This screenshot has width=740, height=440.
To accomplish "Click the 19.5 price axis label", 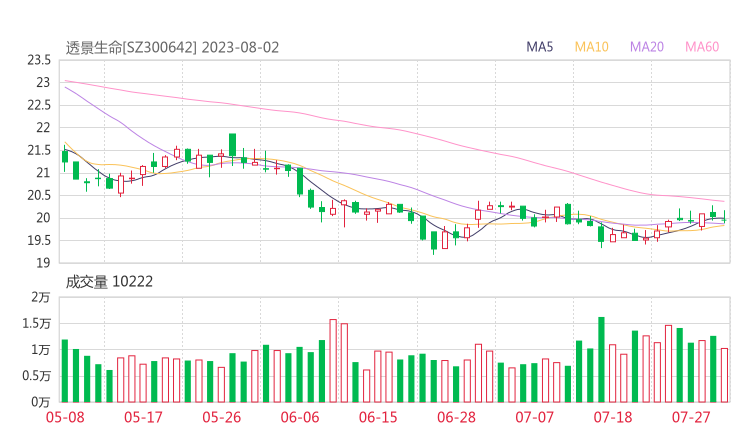I will tap(39, 240).
